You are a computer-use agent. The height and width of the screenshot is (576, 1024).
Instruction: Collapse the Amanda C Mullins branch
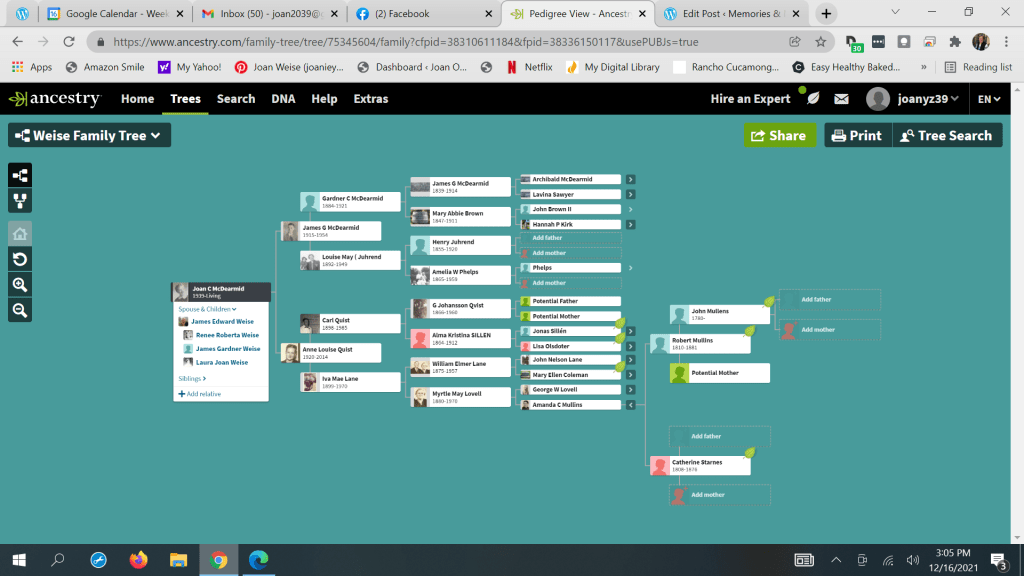pyautogui.click(x=631, y=405)
